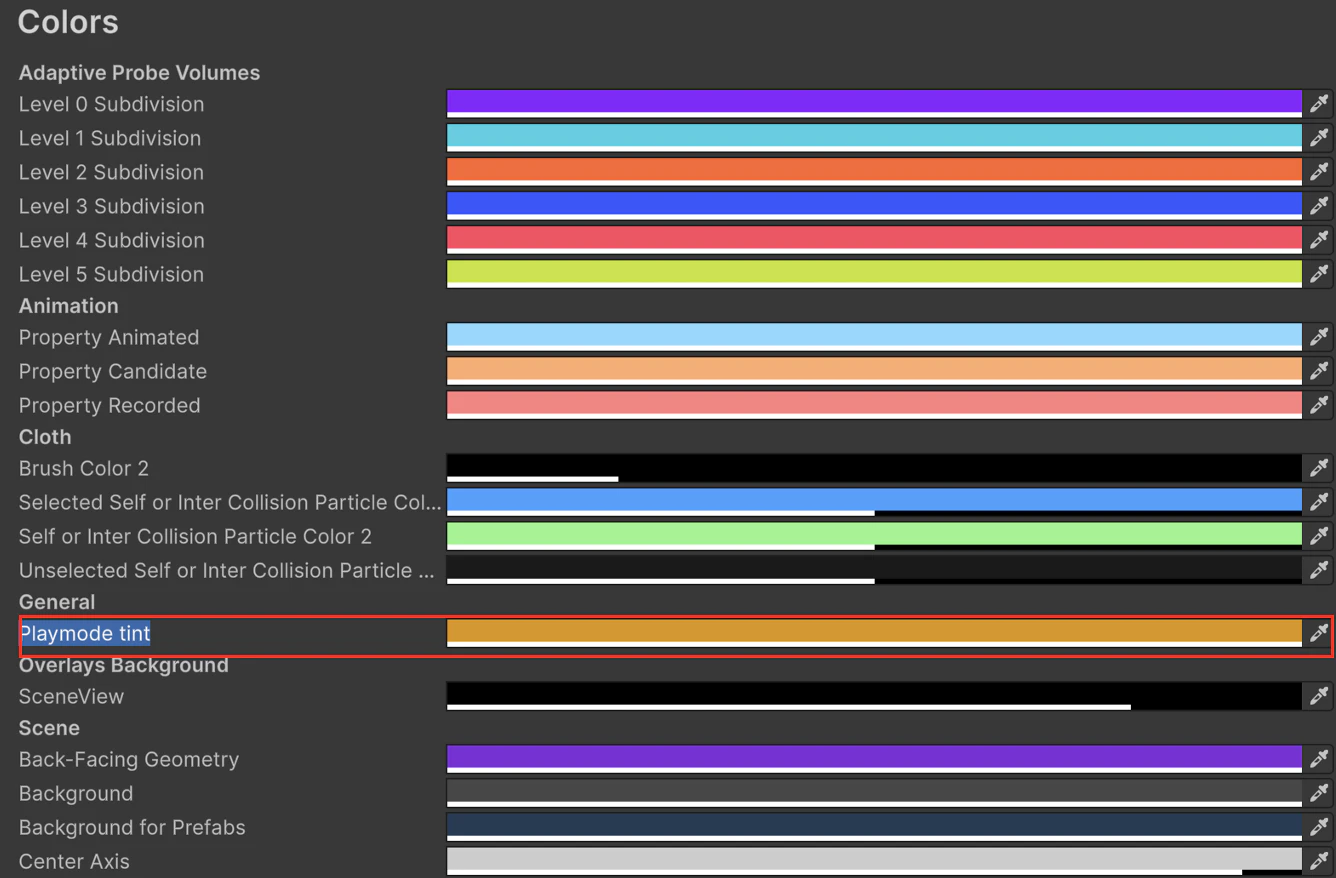The width and height of the screenshot is (1336, 878).
Task: Click the Scene Background eyedropper
Action: (x=1319, y=793)
